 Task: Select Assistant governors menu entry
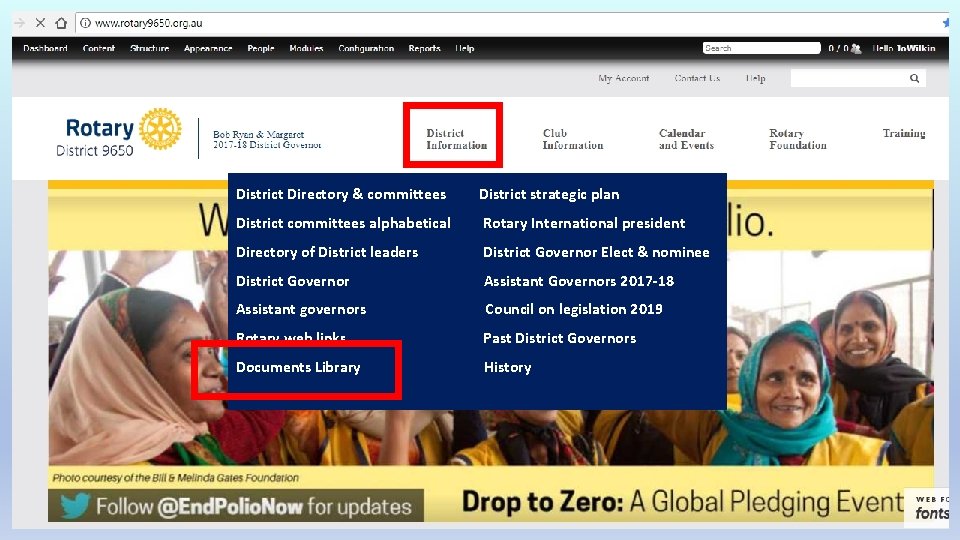pos(301,309)
